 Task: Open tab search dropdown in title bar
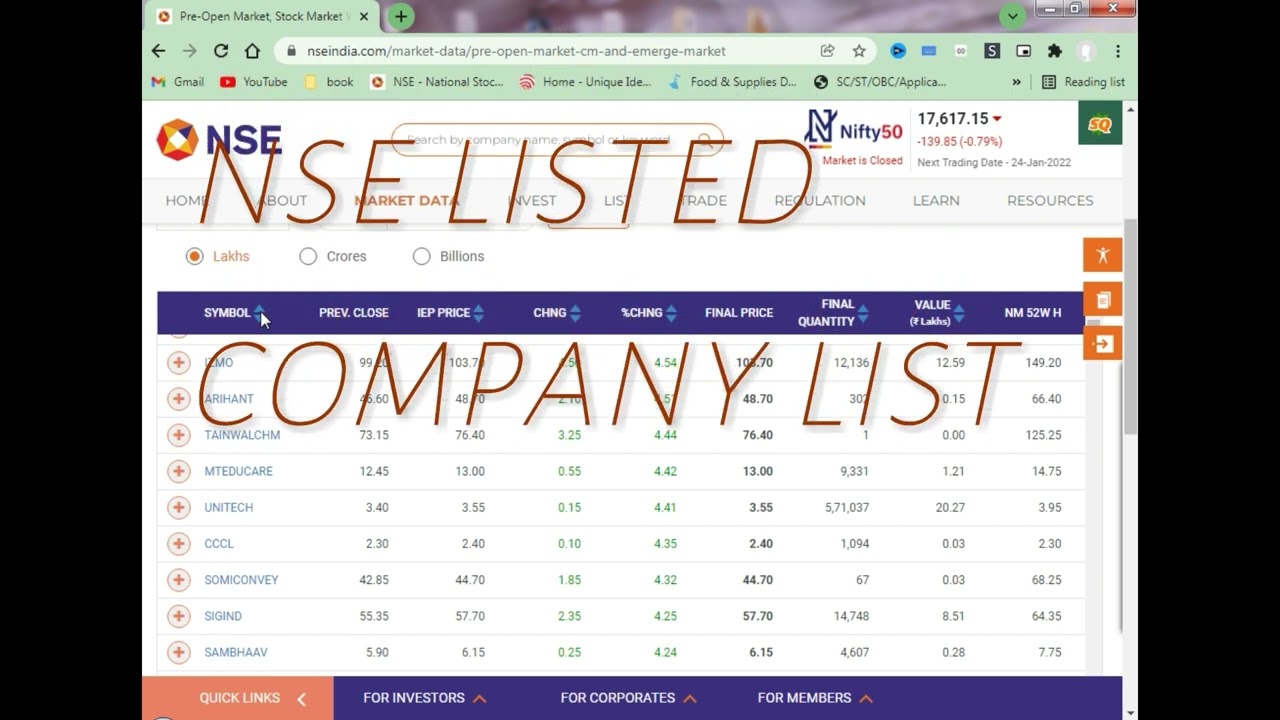1012,16
